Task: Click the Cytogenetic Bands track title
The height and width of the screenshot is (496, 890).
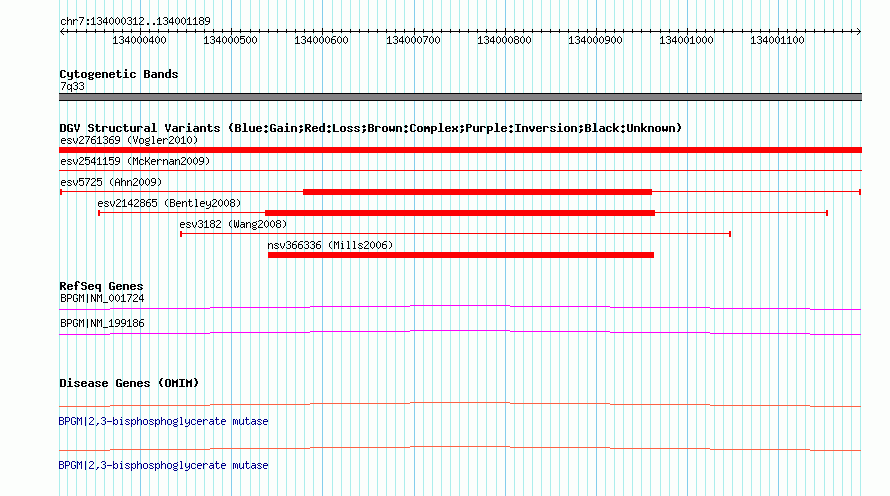Action: 119,74
